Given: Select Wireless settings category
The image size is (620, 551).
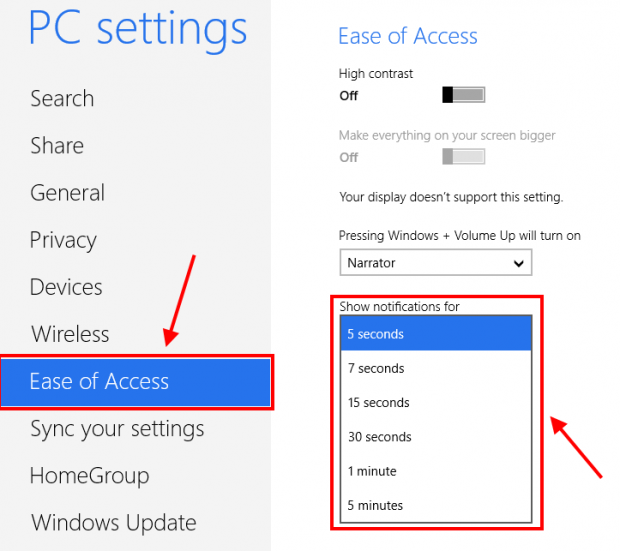Looking at the screenshot, I should (70, 334).
